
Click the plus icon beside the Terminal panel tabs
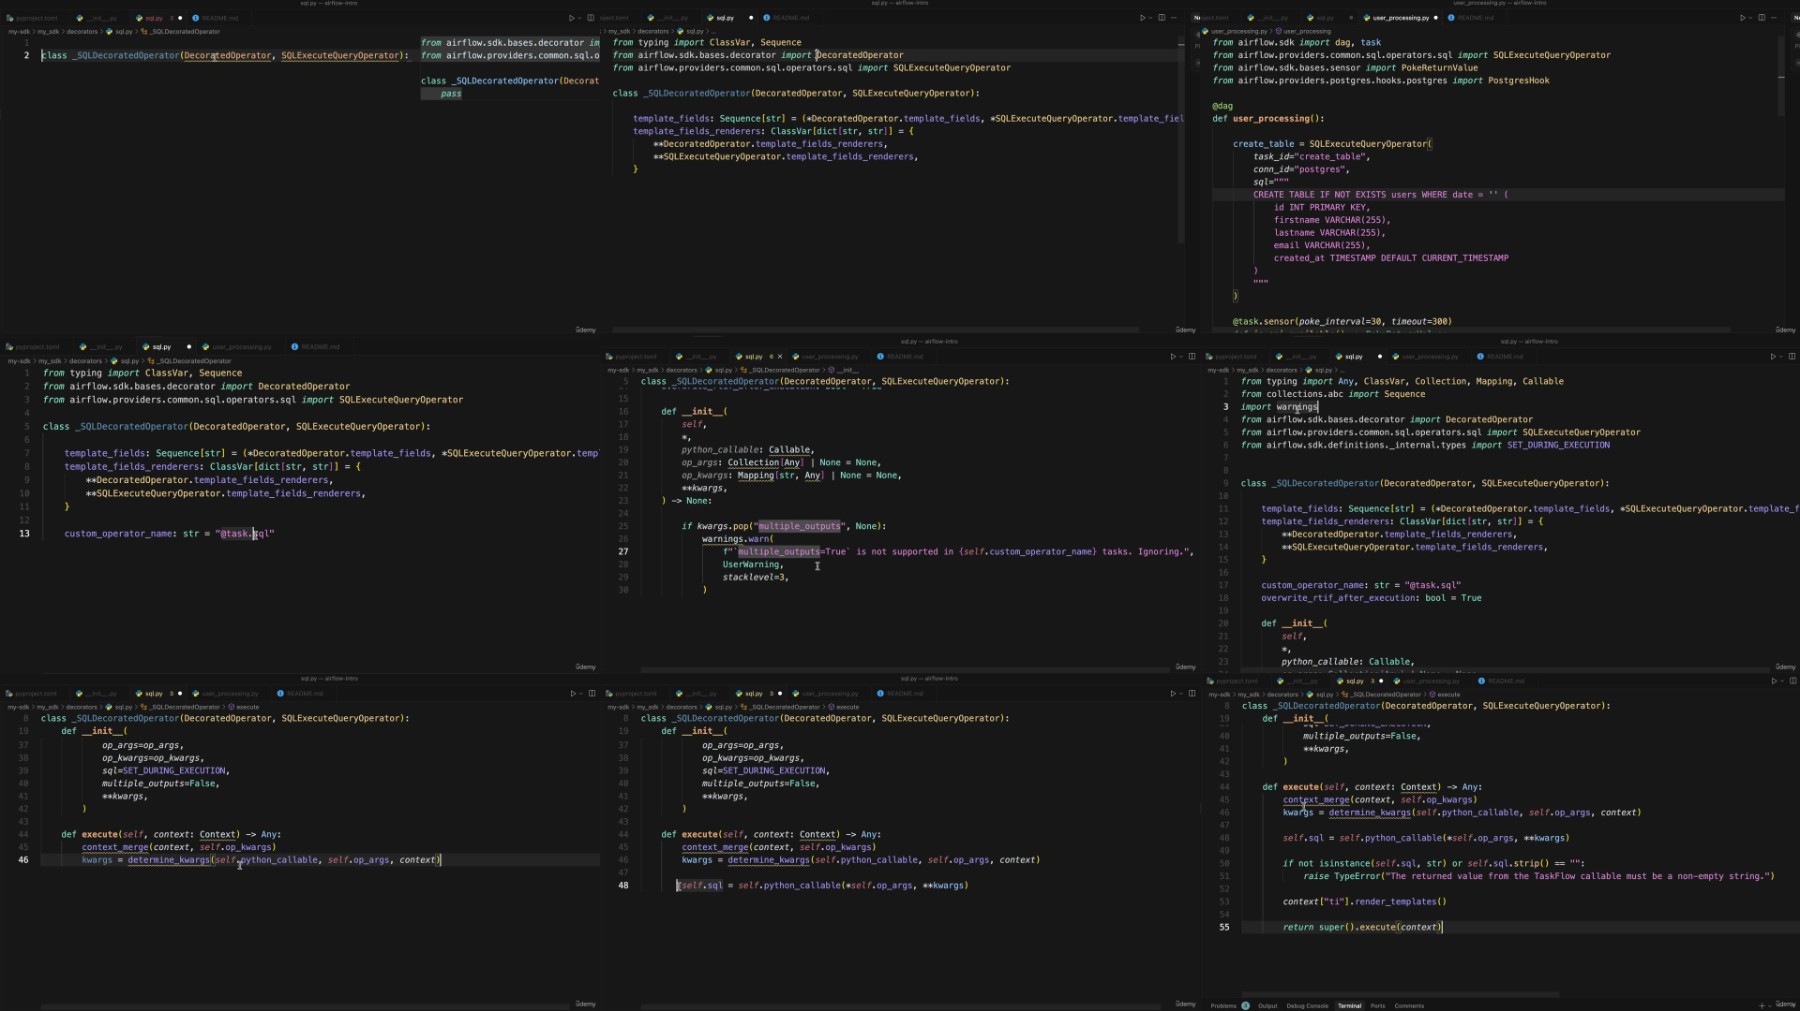[1762, 1005]
